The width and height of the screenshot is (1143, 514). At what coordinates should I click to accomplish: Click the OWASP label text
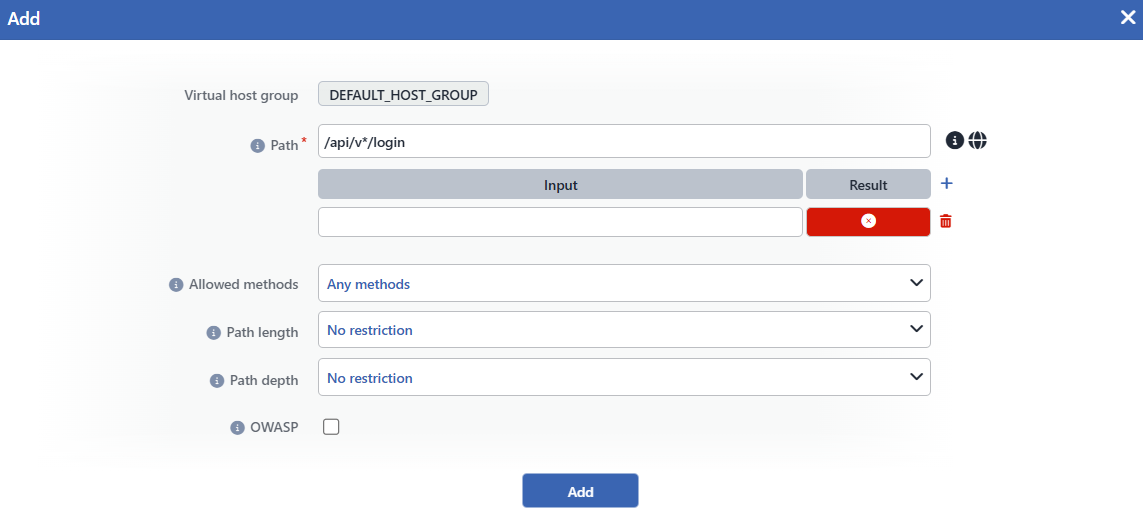click(x=274, y=427)
